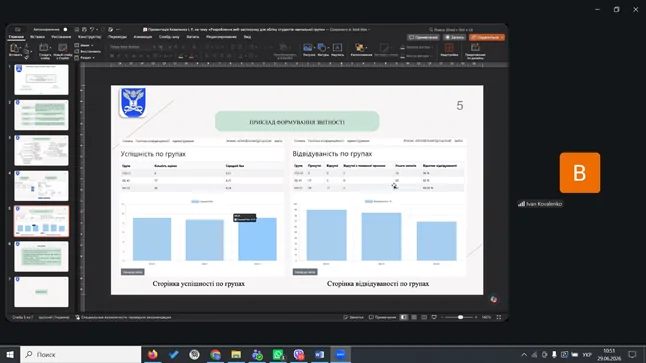Open the Вставка (Insert) ribbon tab
646x363 pixels.
(37, 37)
